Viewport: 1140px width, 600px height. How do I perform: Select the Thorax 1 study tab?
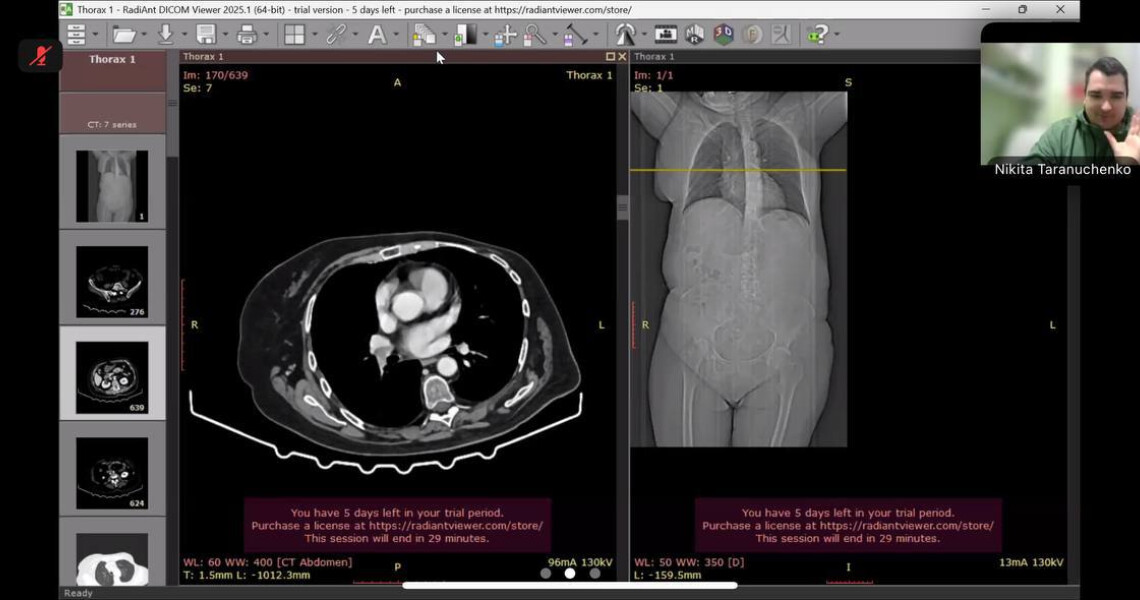[x=112, y=60]
